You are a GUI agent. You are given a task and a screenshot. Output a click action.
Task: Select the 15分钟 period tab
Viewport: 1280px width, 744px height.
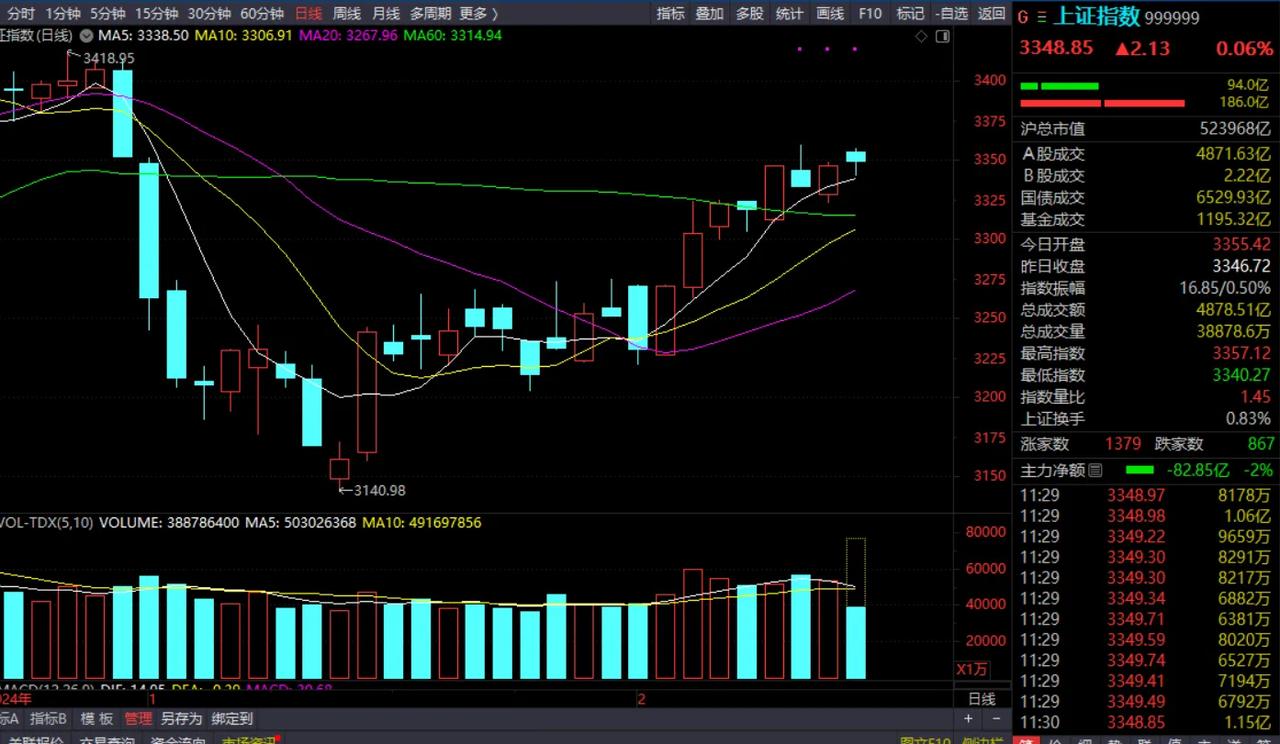[x=156, y=13]
